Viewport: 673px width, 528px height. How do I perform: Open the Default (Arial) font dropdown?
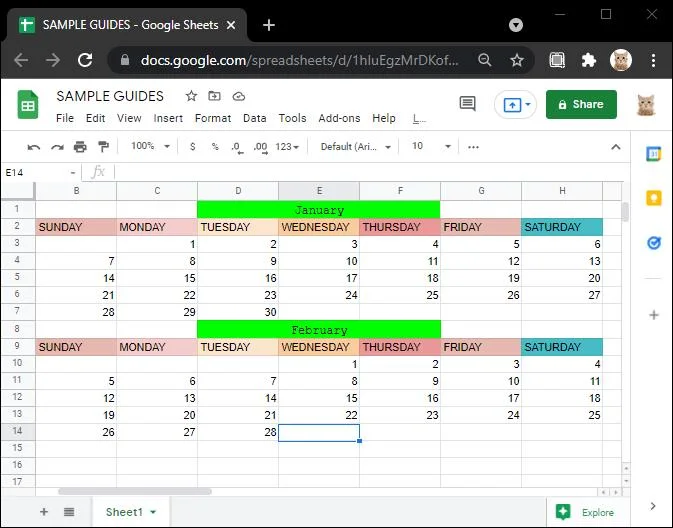click(x=355, y=147)
